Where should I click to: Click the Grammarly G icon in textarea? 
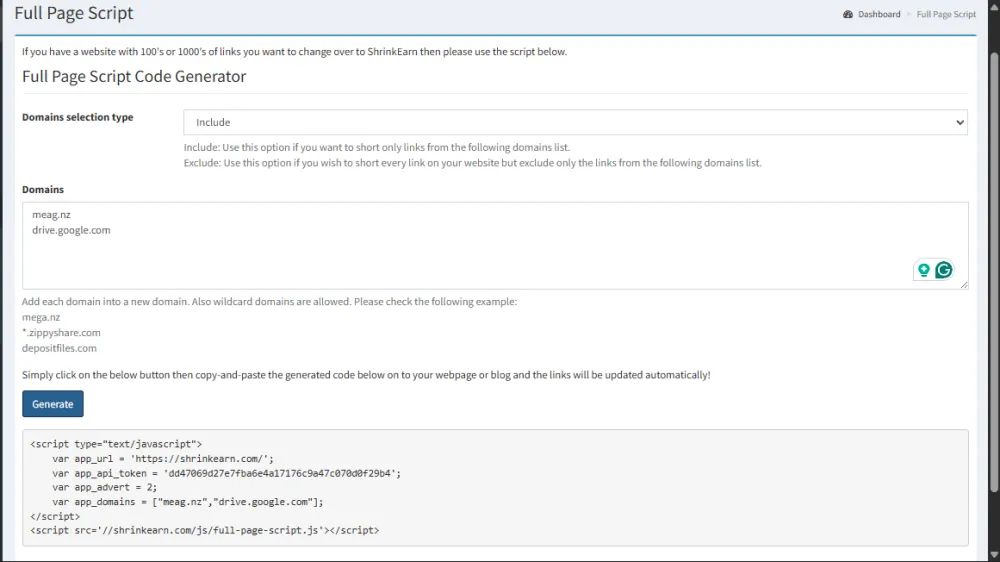[944, 270]
